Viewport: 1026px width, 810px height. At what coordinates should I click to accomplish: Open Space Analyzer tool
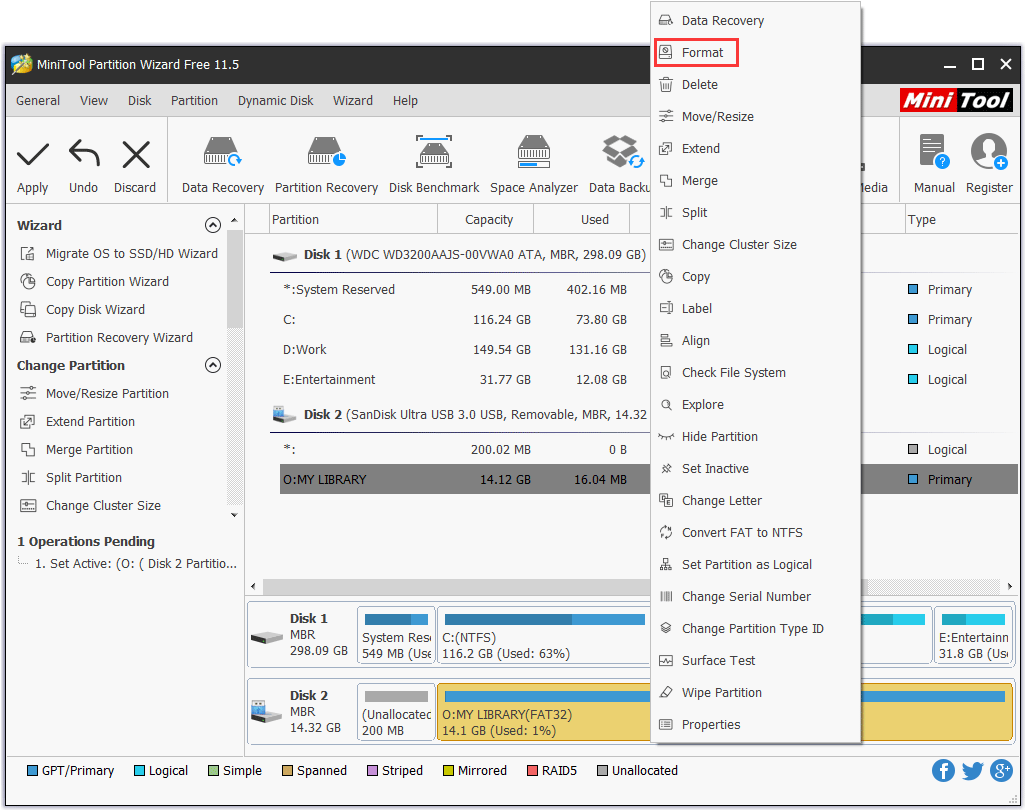click(x=534, y=165)
